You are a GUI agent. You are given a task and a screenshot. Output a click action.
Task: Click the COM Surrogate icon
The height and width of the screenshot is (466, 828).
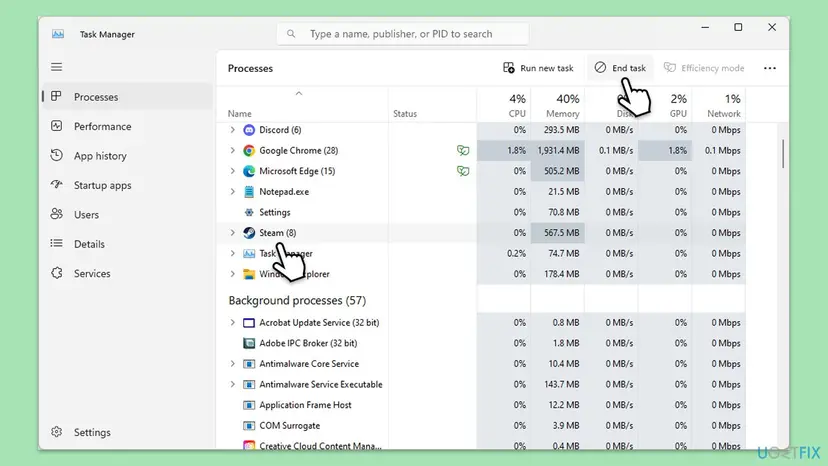click(249, 426)
